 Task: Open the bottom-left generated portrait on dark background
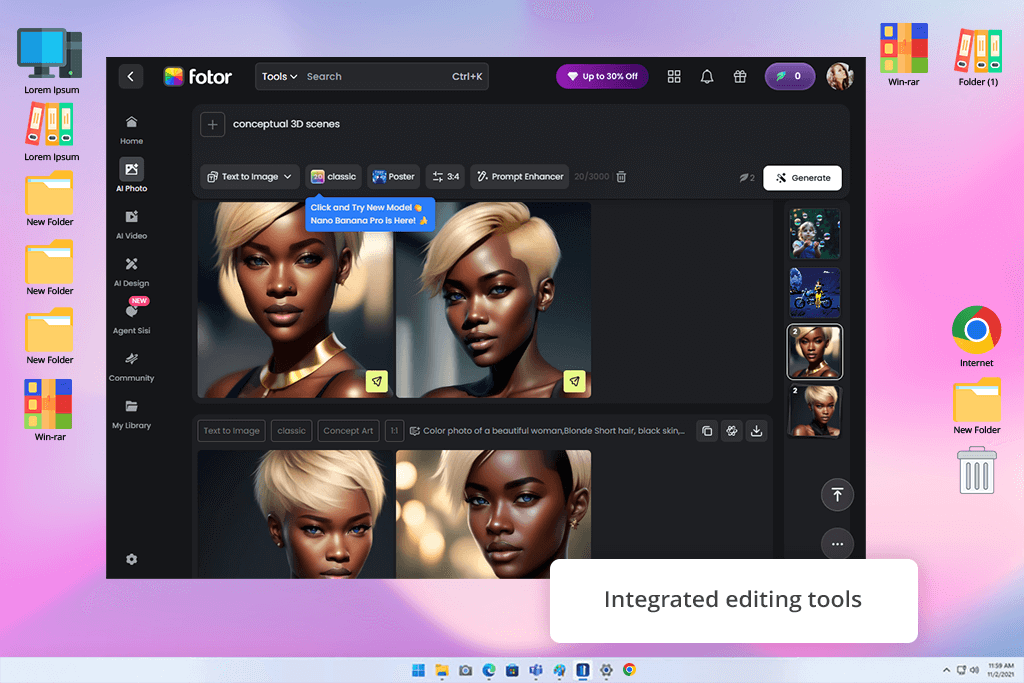295,514
